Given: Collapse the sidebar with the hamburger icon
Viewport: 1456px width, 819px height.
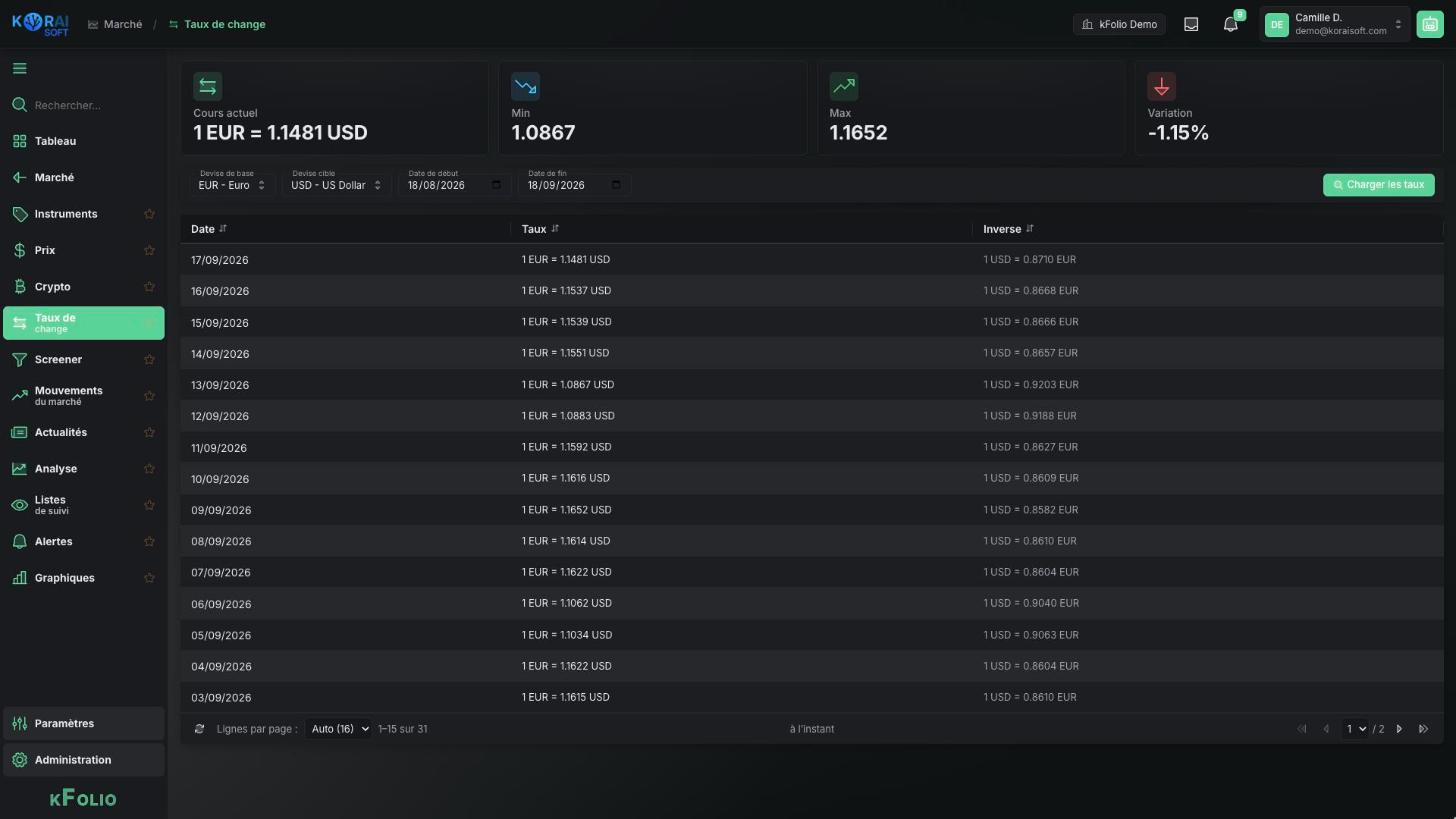Looking at the screenshot, I should 19,69.
